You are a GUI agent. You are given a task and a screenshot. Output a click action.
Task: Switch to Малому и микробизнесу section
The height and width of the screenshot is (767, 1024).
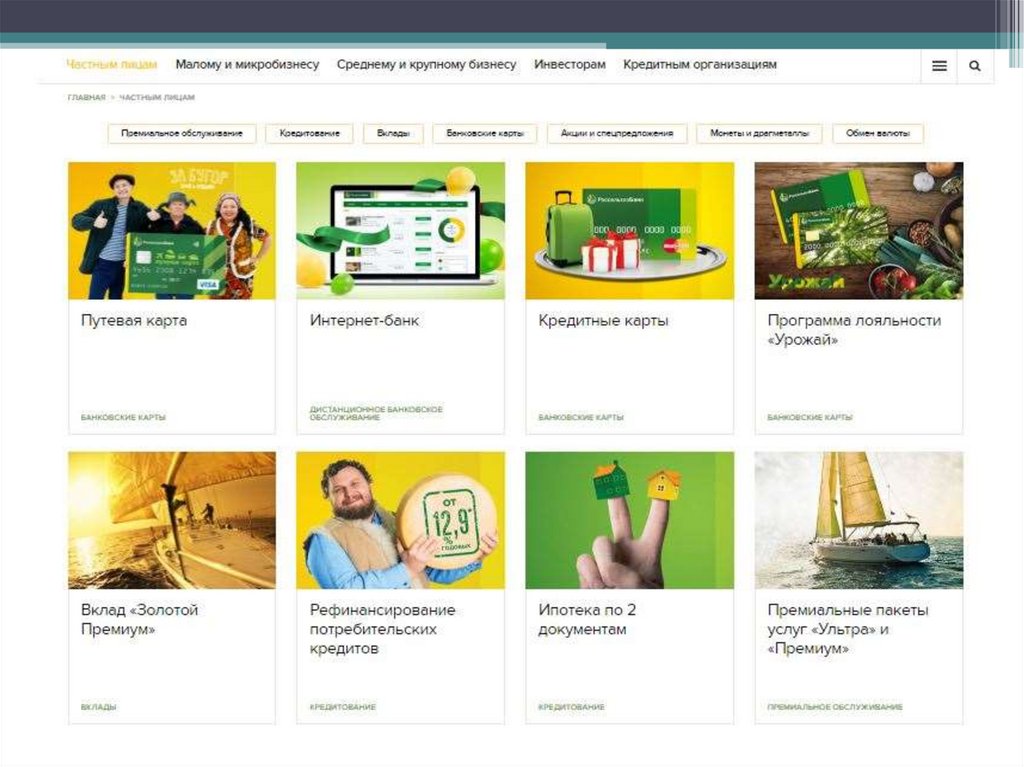(247, 65)
